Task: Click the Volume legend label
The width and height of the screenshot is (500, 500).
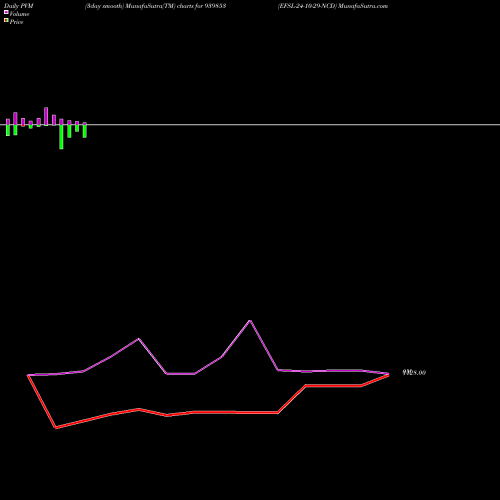Action: (x=19, y=14)
